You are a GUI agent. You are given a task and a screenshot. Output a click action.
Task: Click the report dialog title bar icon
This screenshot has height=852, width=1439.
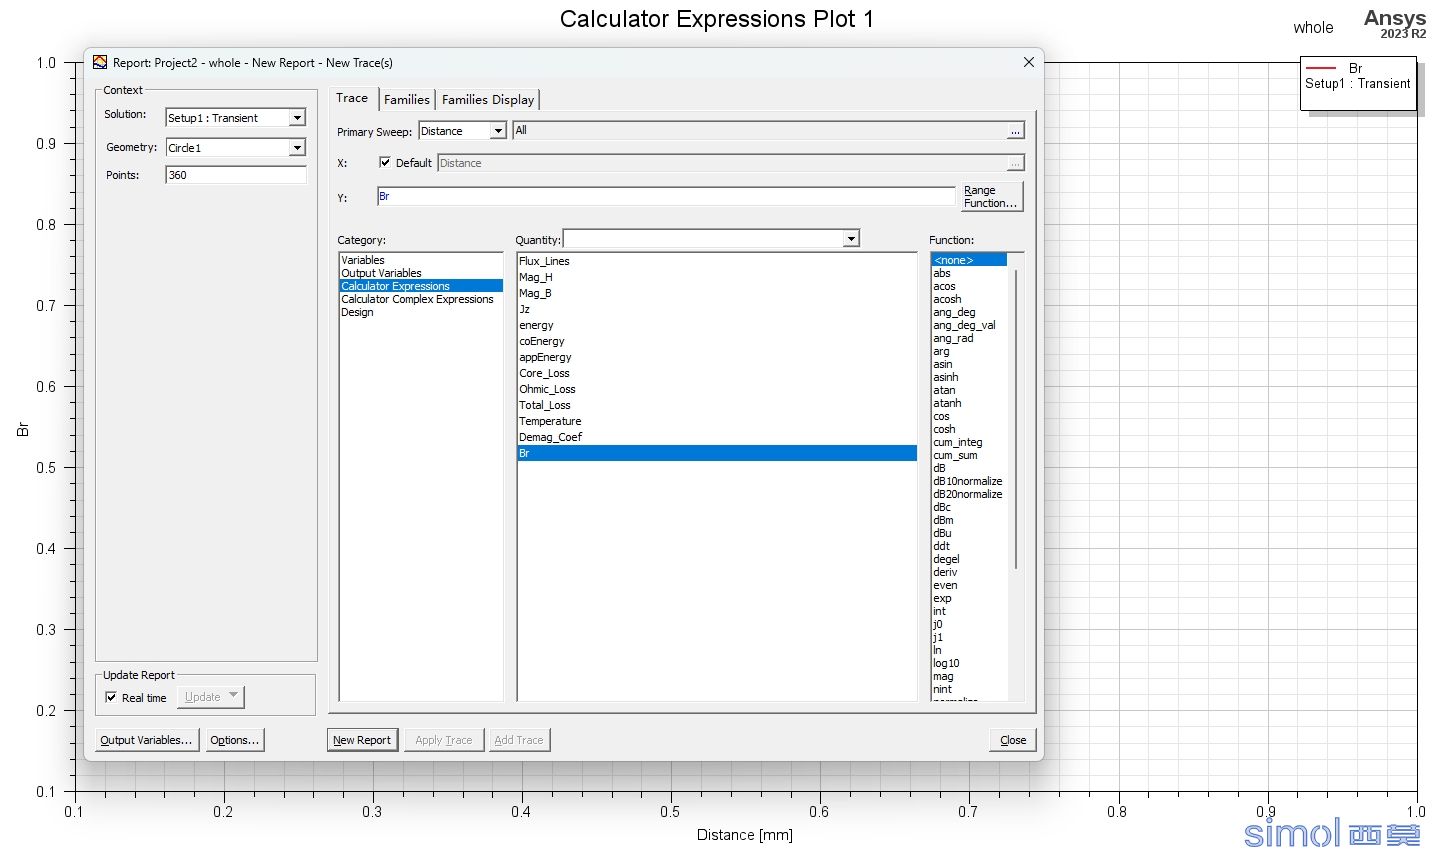100,62
